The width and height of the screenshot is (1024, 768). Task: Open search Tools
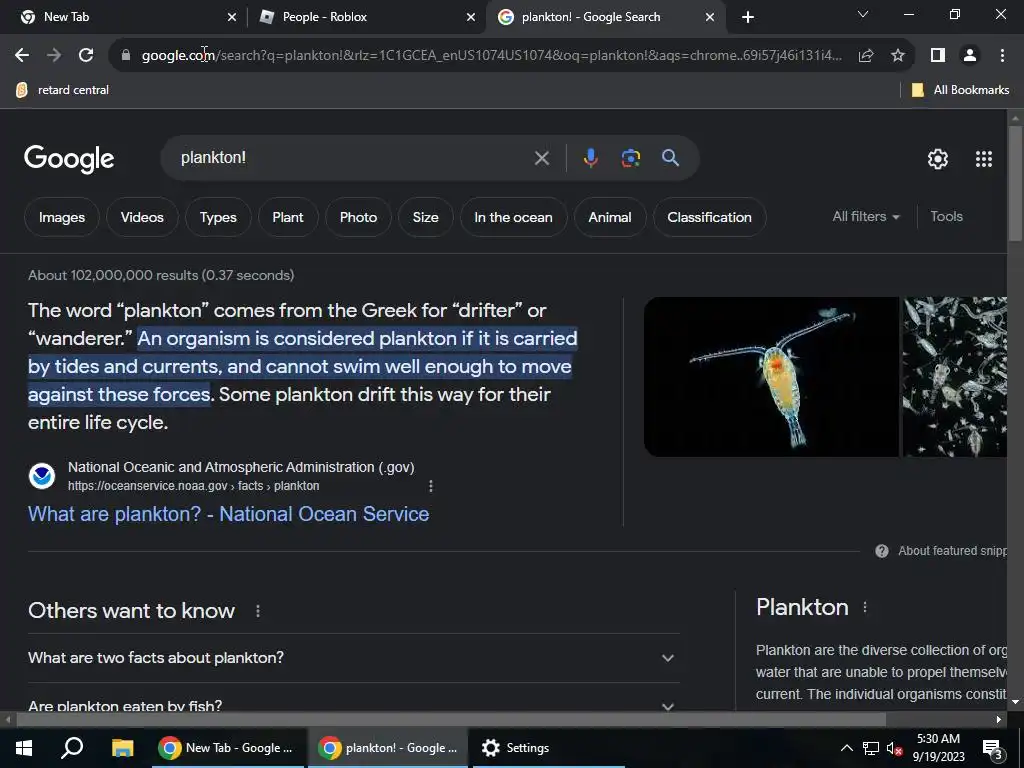click(x=946, y=217)
